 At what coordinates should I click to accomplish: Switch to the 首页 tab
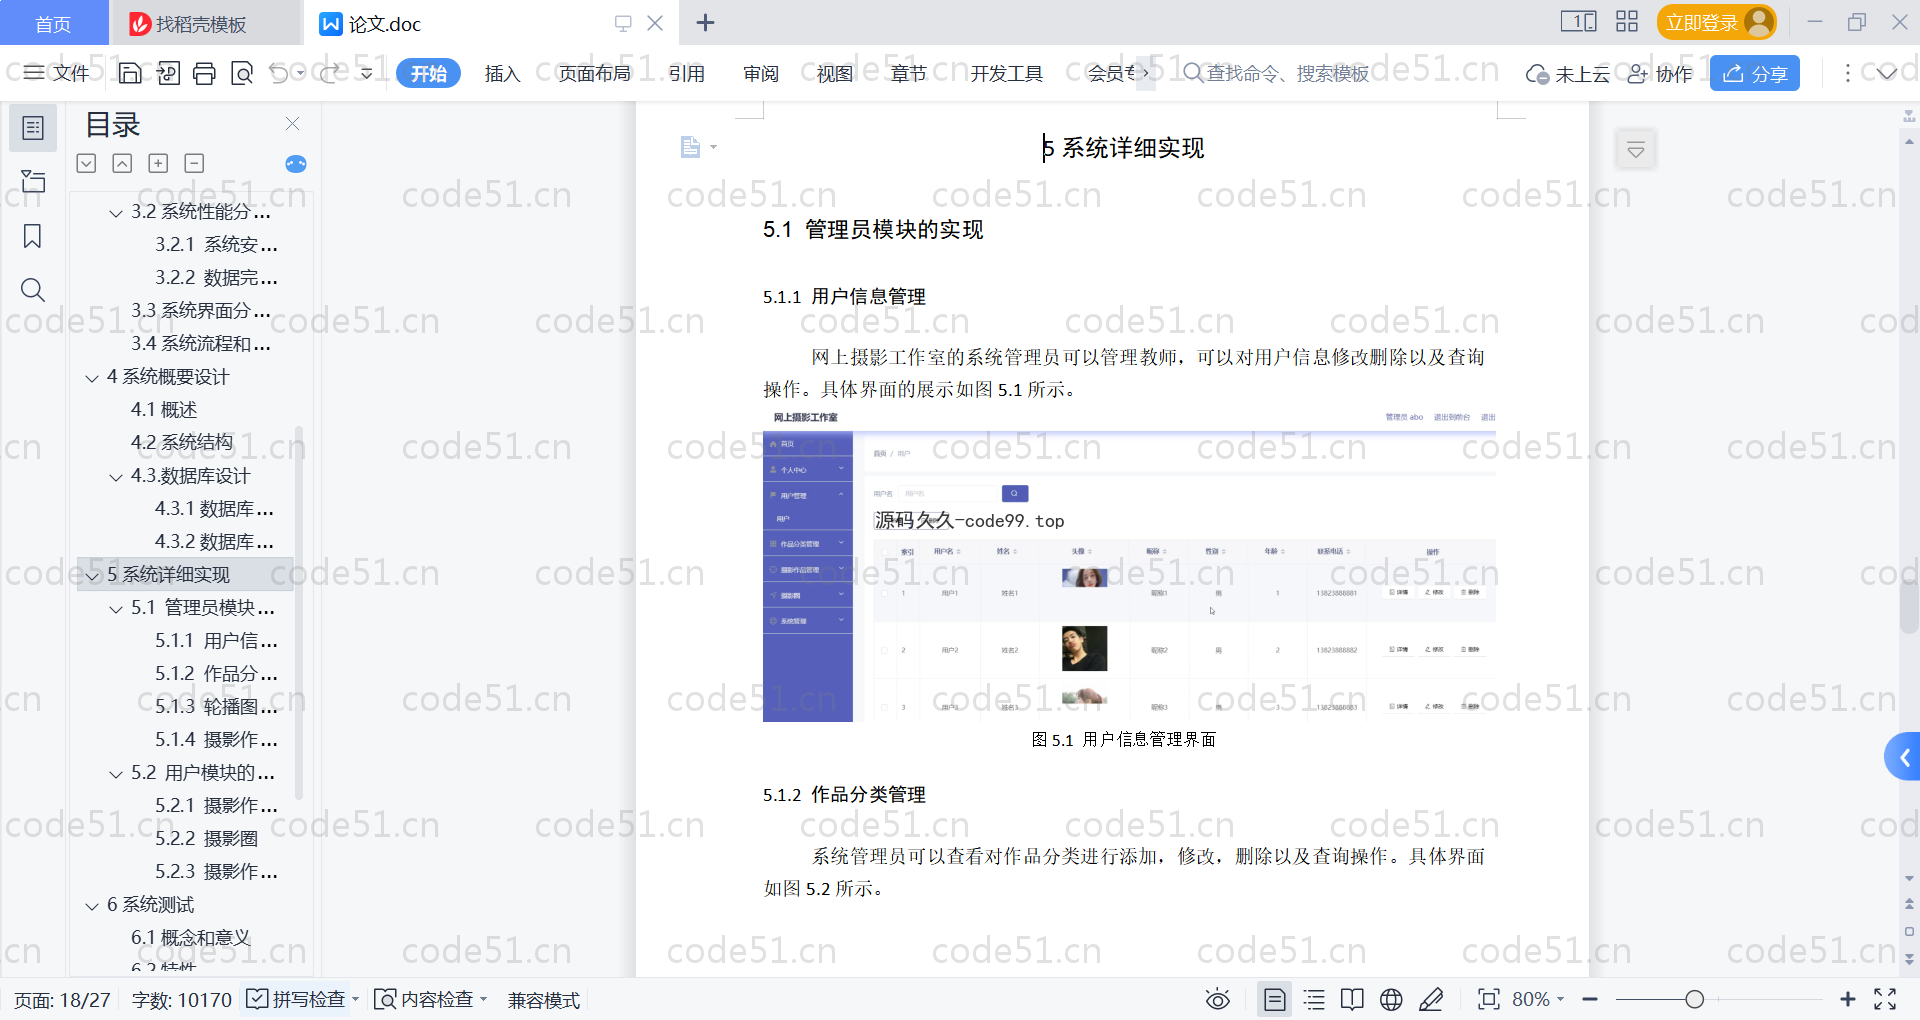pos(53,23)
